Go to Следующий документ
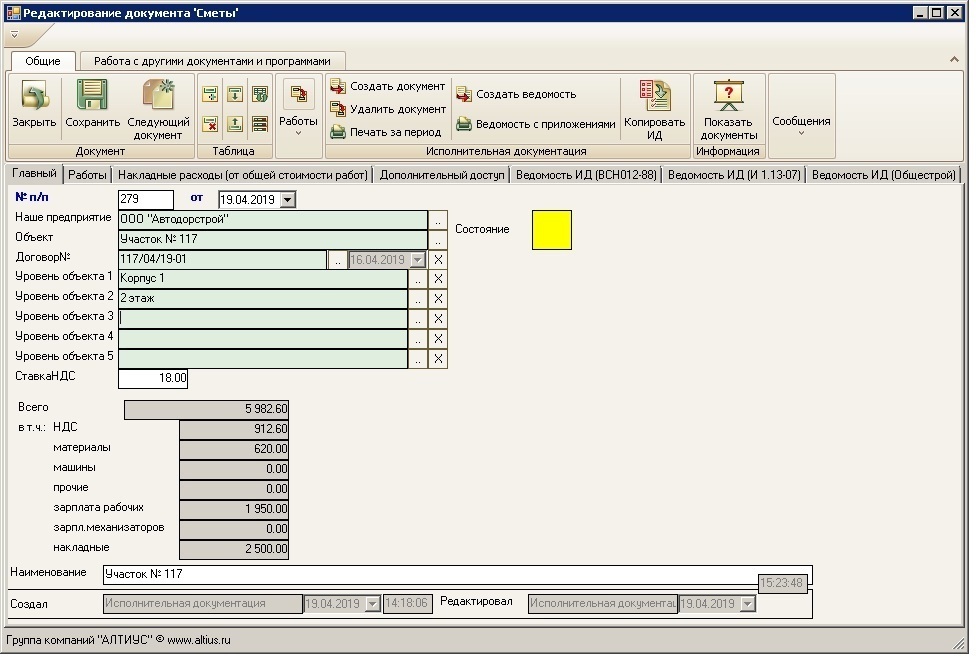The height and width of the screenshot is (656, 976). click(x=158, y=95)
